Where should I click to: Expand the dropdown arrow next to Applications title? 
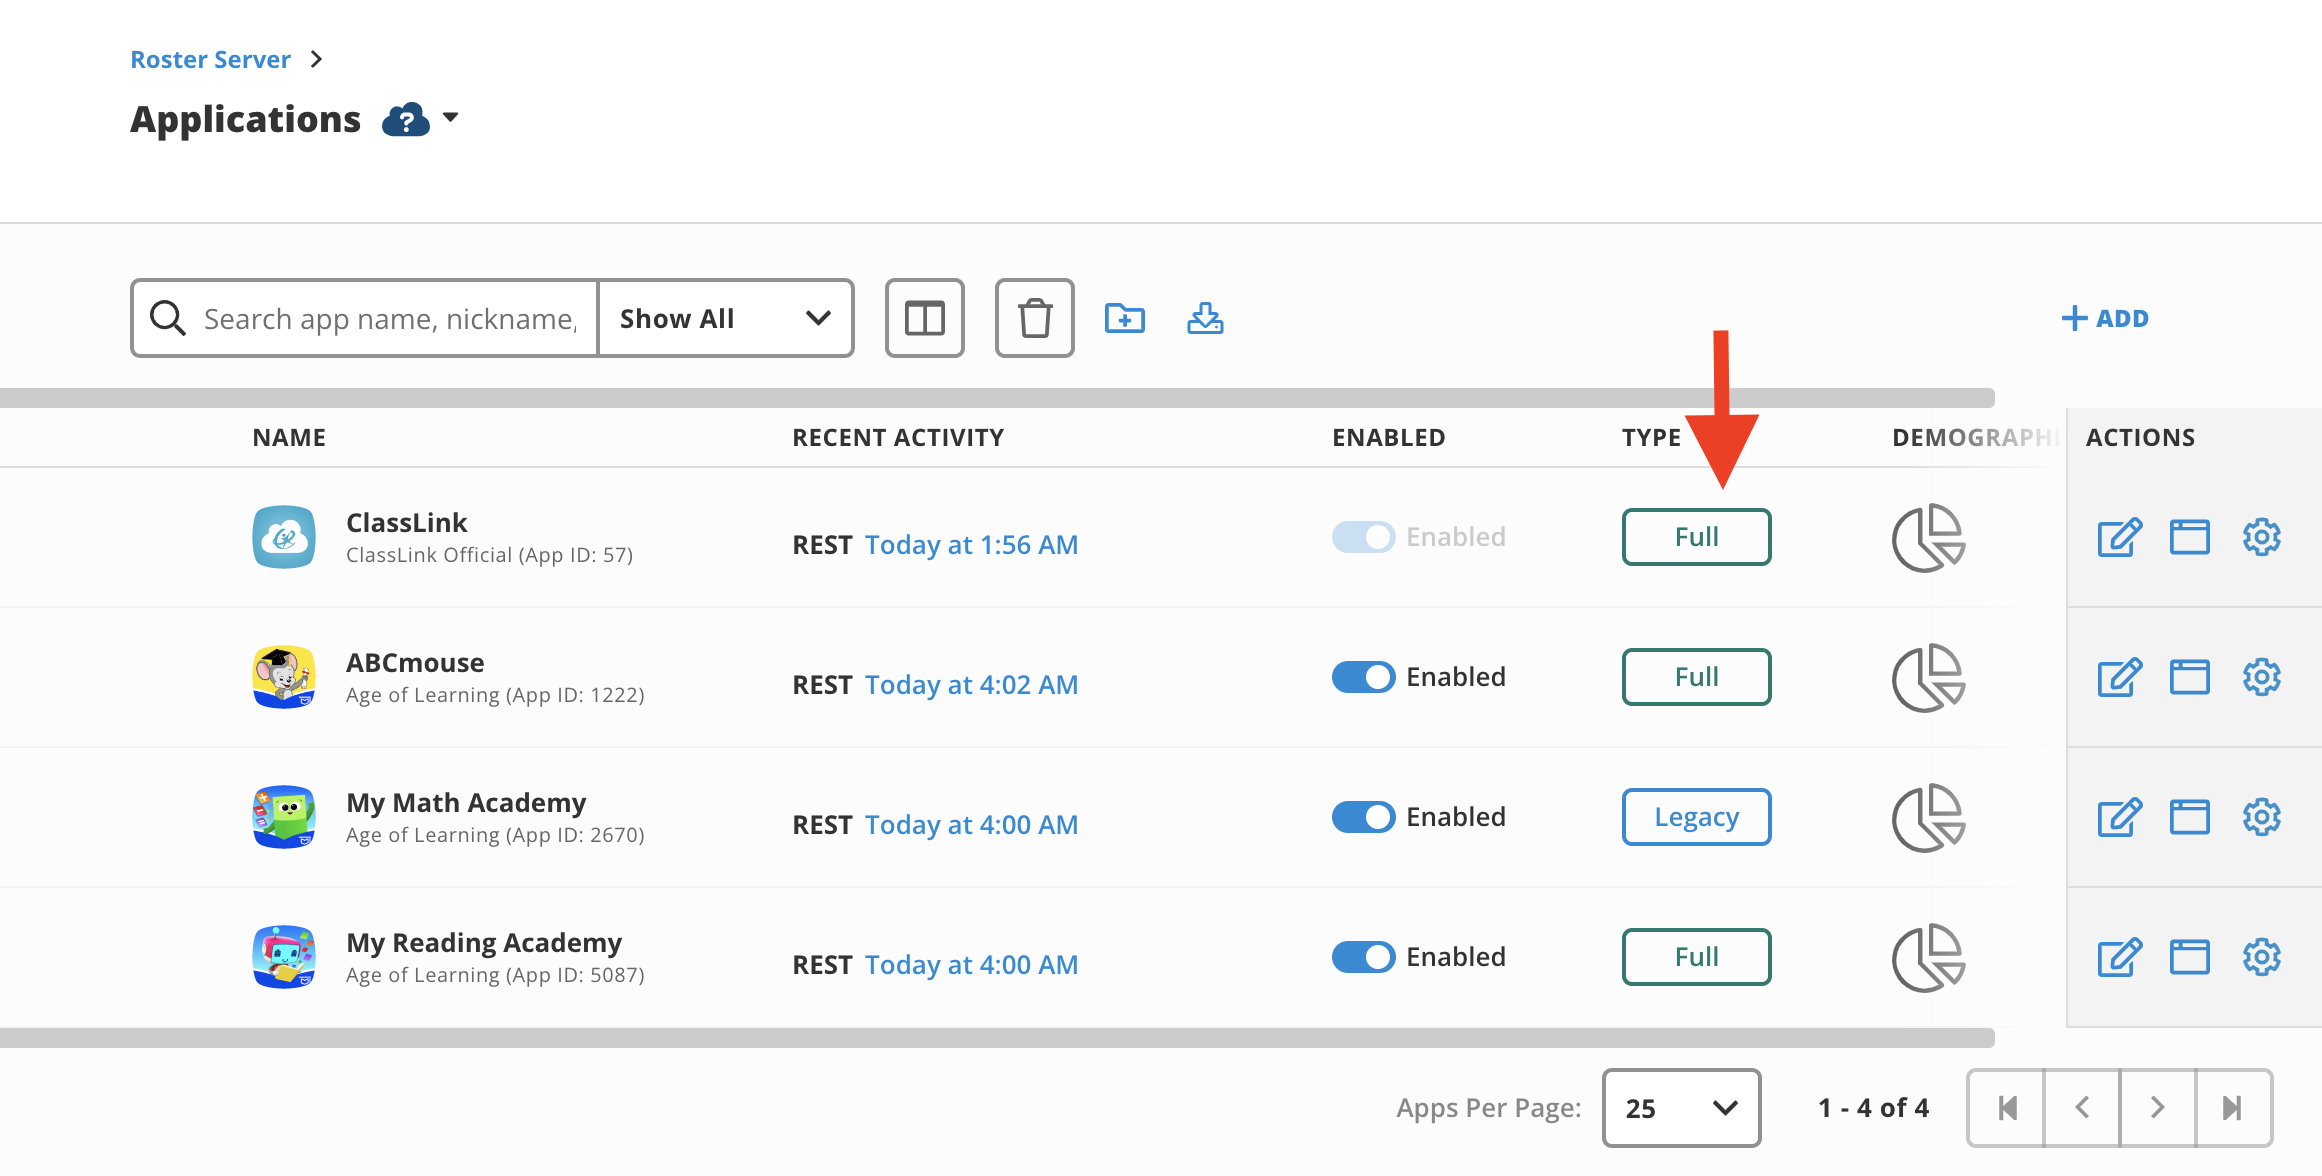coord(451,118)
